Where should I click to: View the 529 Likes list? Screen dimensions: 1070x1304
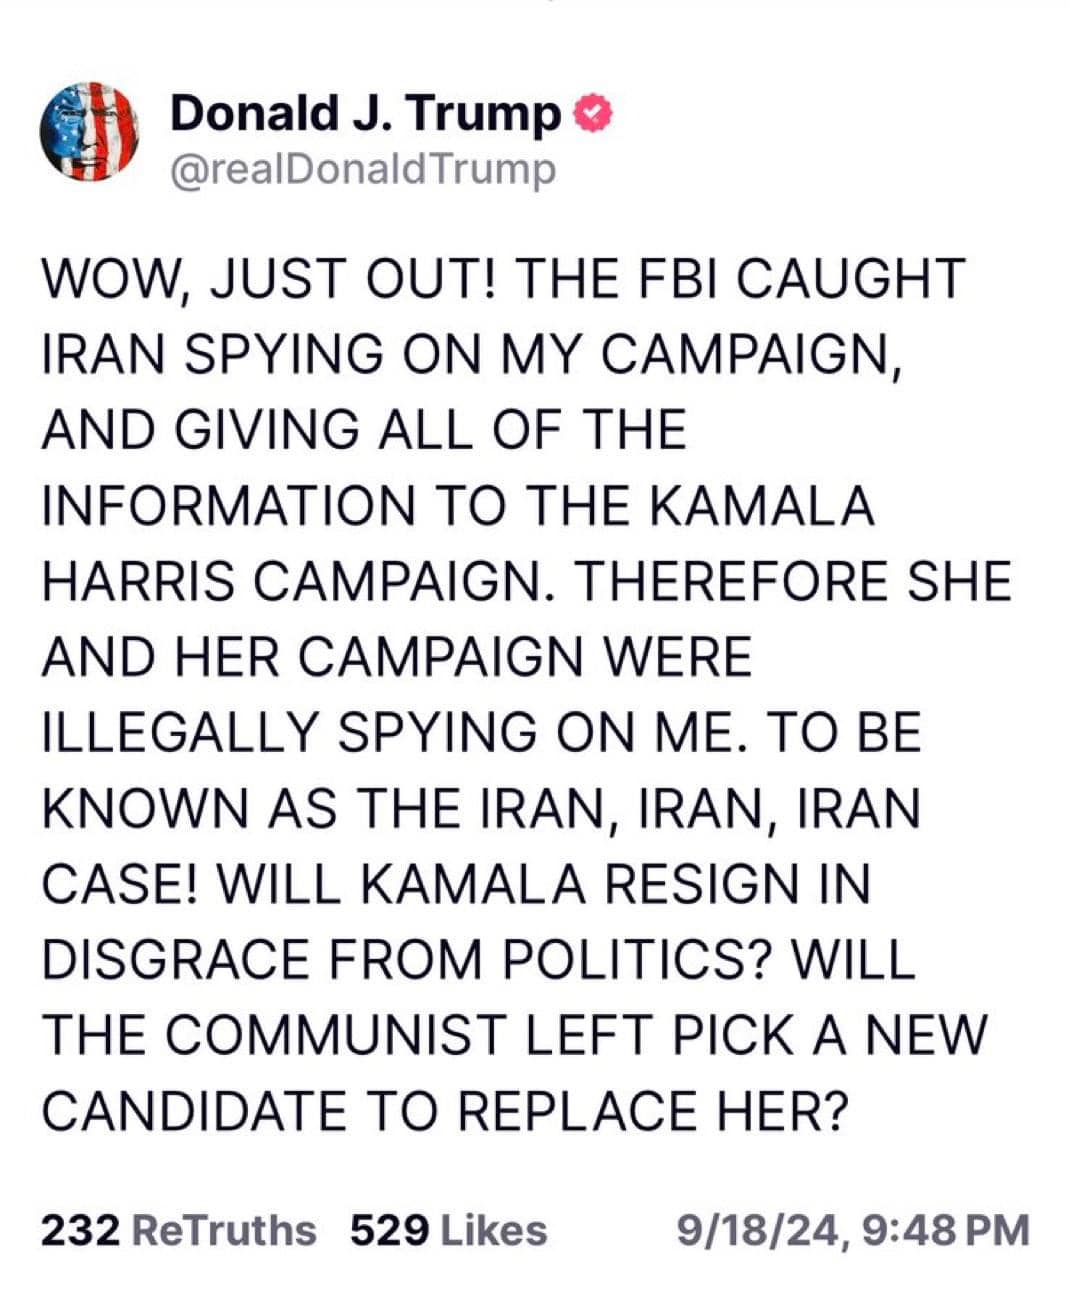click(x=449, y=1230)
